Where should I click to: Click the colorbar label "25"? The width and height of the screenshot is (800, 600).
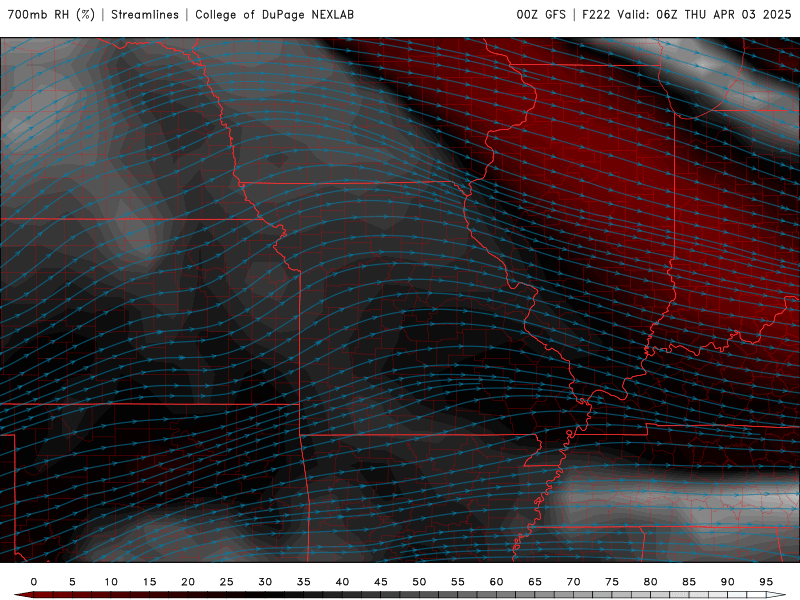click(227, 582)
